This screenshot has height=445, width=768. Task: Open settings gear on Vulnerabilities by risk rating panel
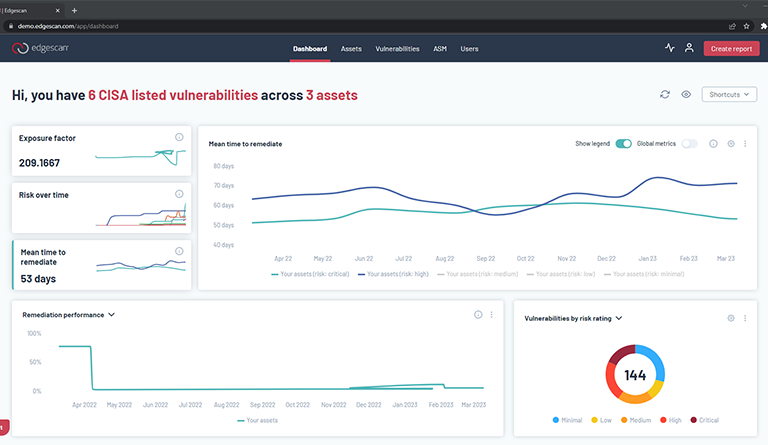point(731,318)
